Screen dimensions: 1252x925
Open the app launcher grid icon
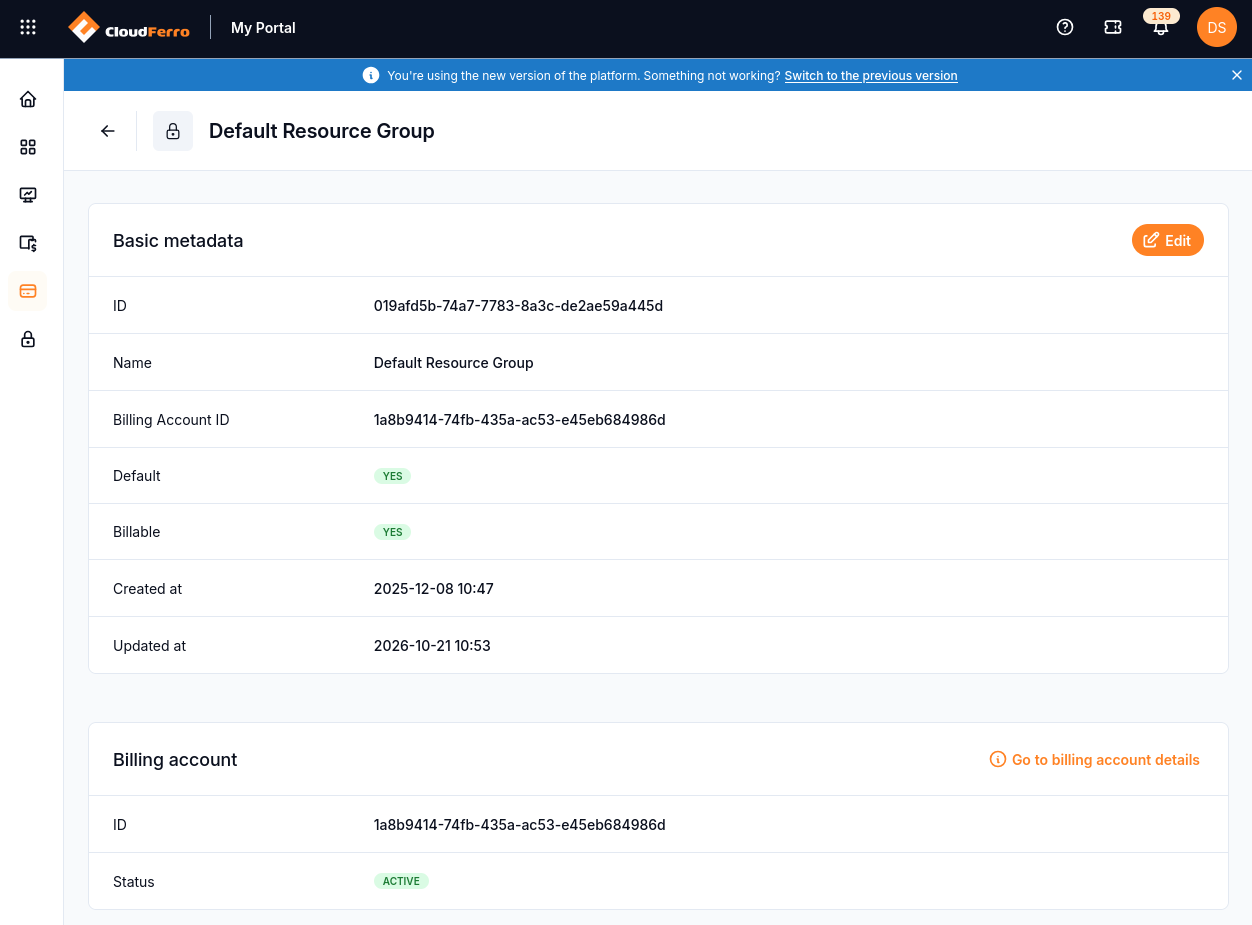(x=28, y=28)
